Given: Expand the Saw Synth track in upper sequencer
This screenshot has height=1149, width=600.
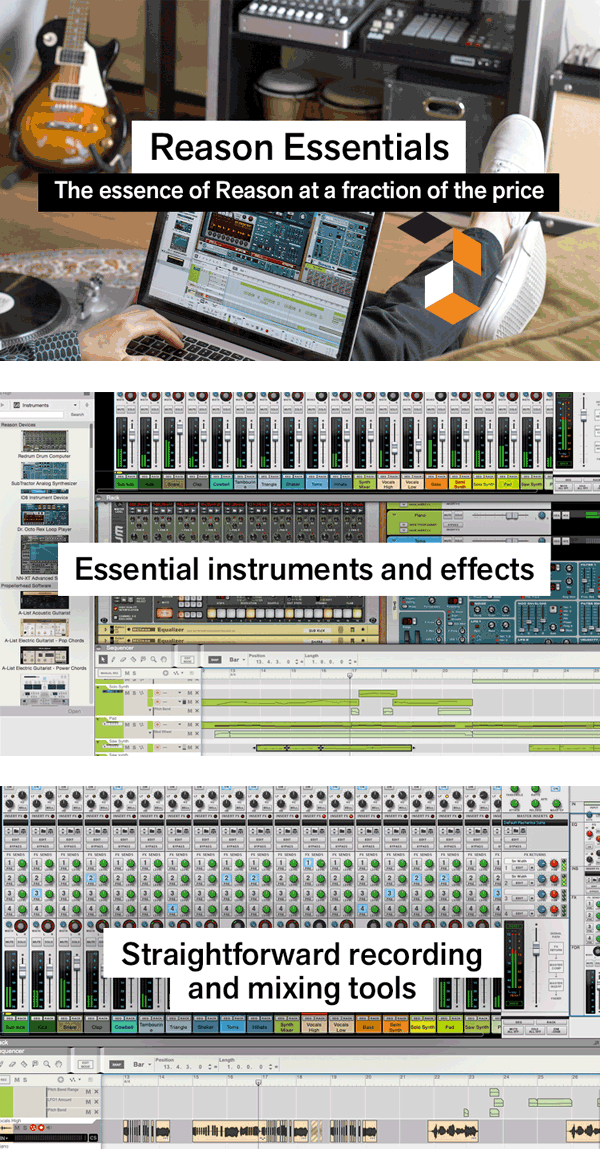Looking at the screenshot, I should click(97, 741).
